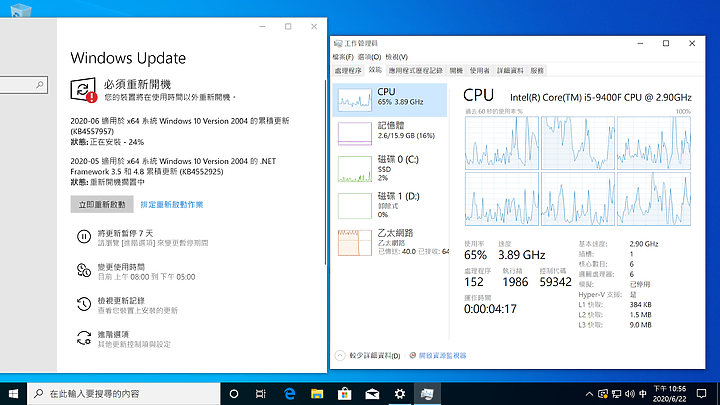Open the 開啟資源監視器 resource monitor link
Viewport: 720px width, 405px height.
(x=442, y=355)
